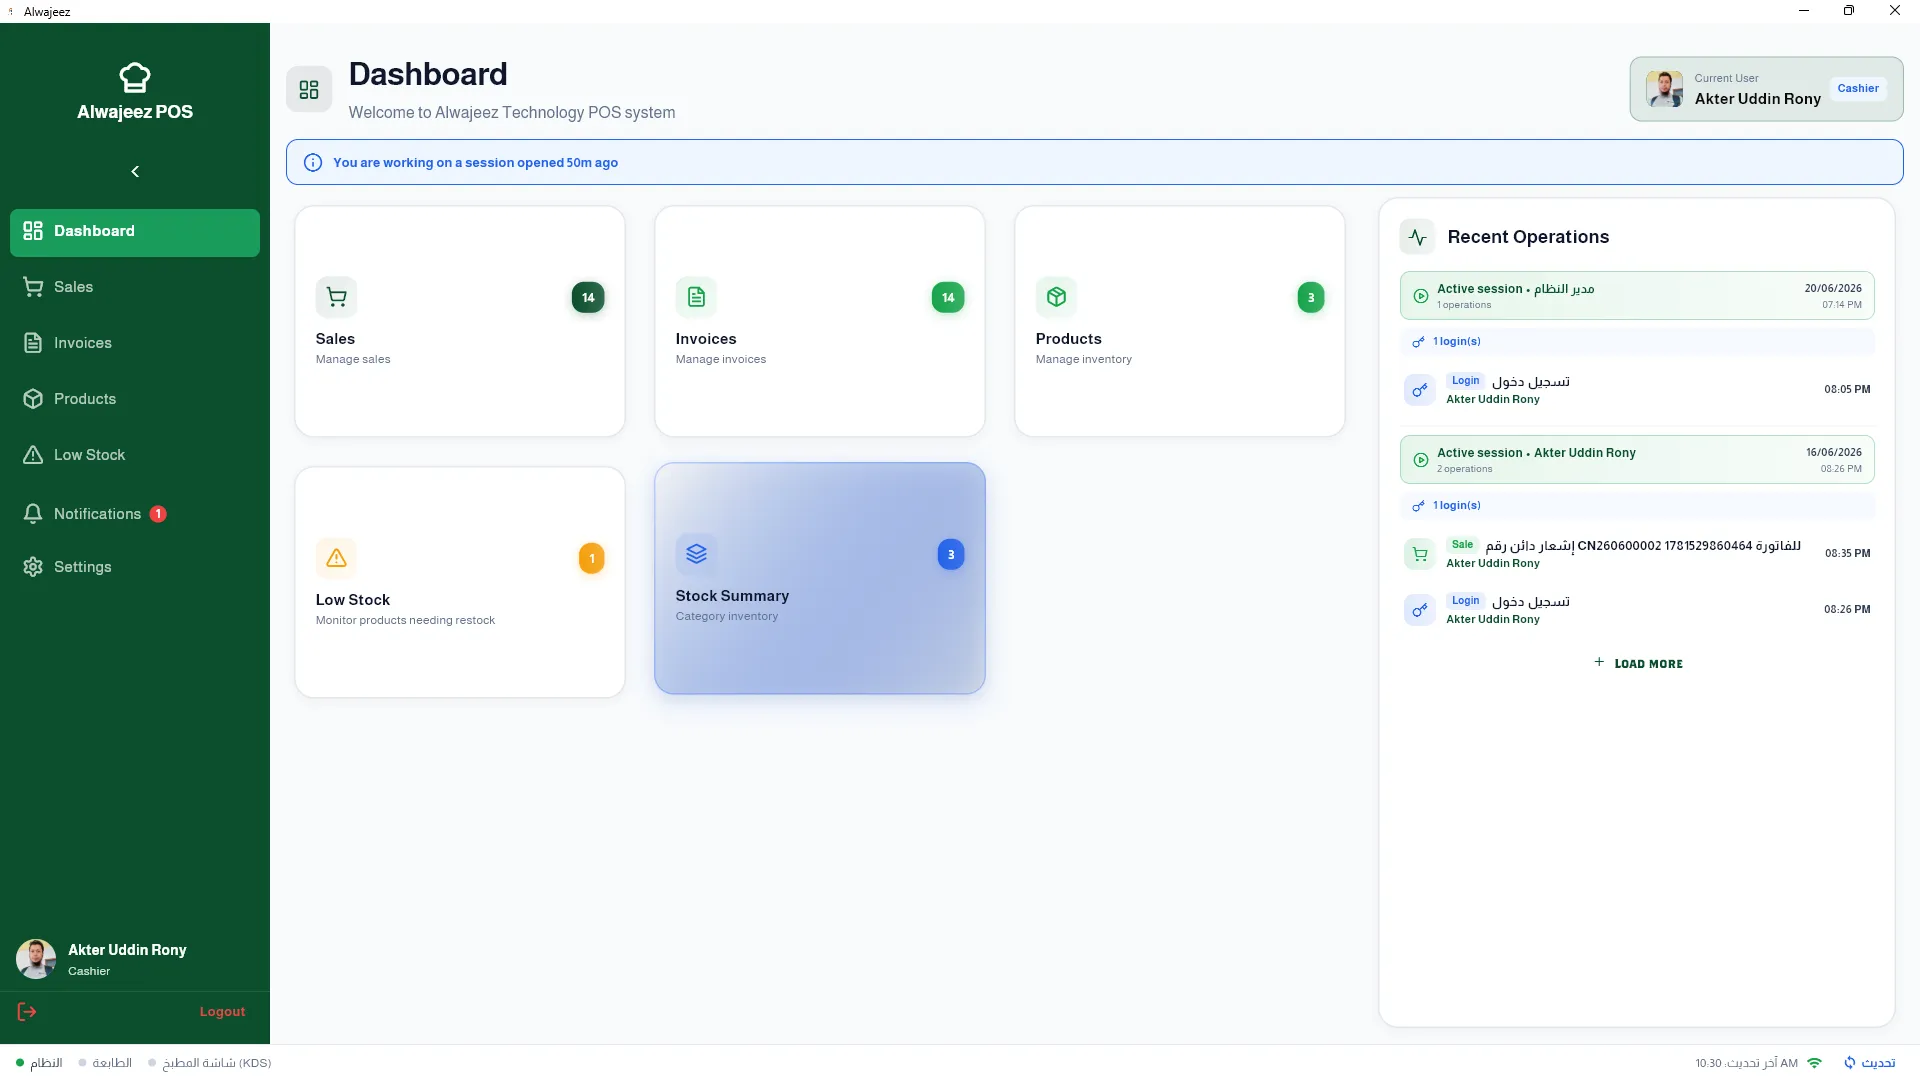This screenshot has height=1080, width=1920.
Task: Click the Logout label in the sidebar
Action: (x=222, y=1012)
